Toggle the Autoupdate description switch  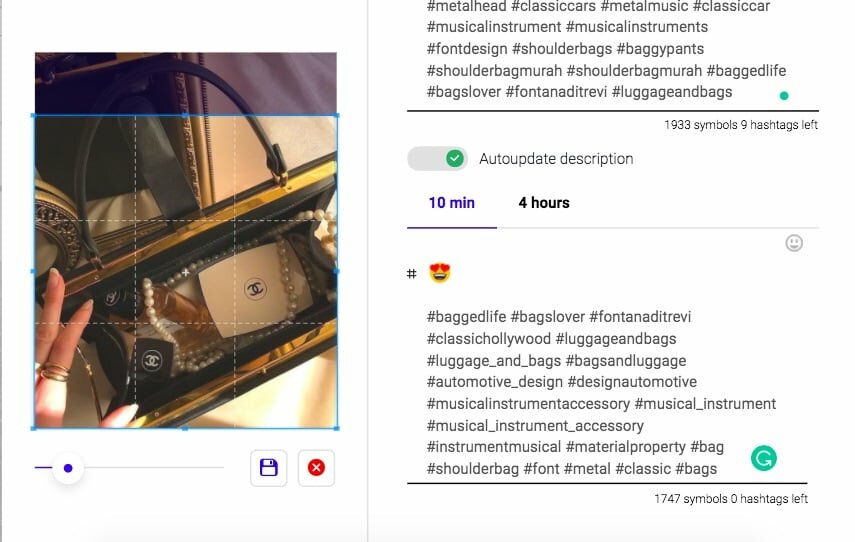click(x=437, y=159)
